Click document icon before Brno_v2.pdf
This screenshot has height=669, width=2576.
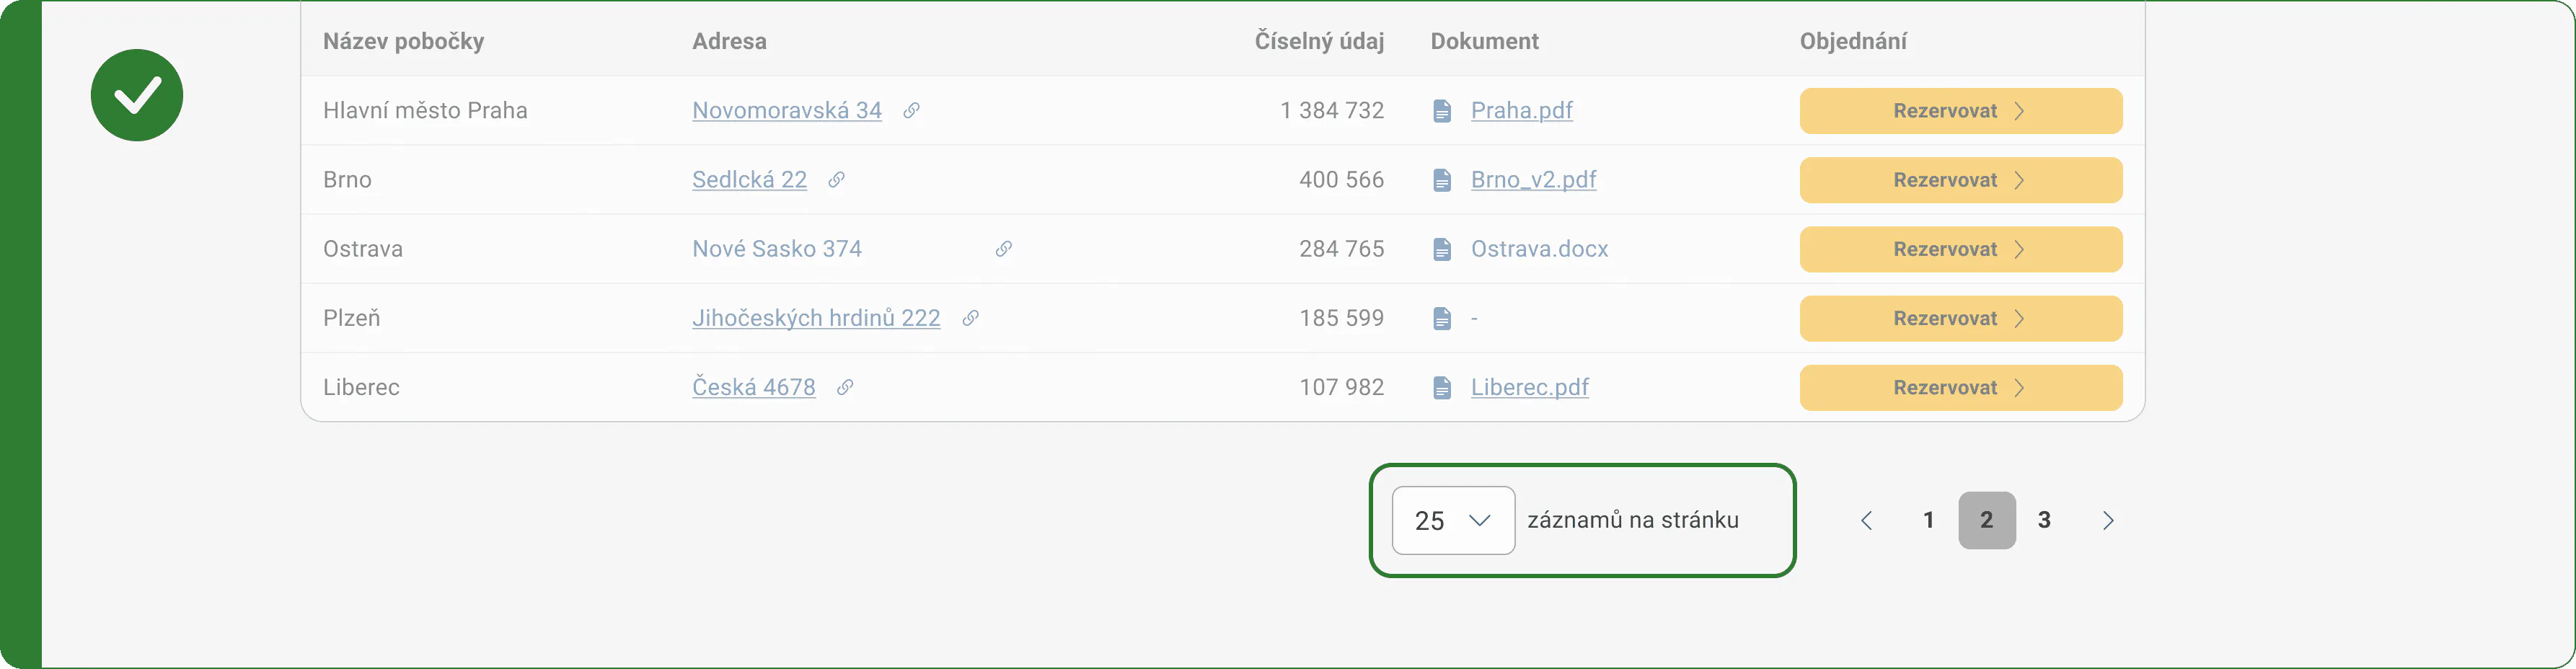pos(1441,180)
